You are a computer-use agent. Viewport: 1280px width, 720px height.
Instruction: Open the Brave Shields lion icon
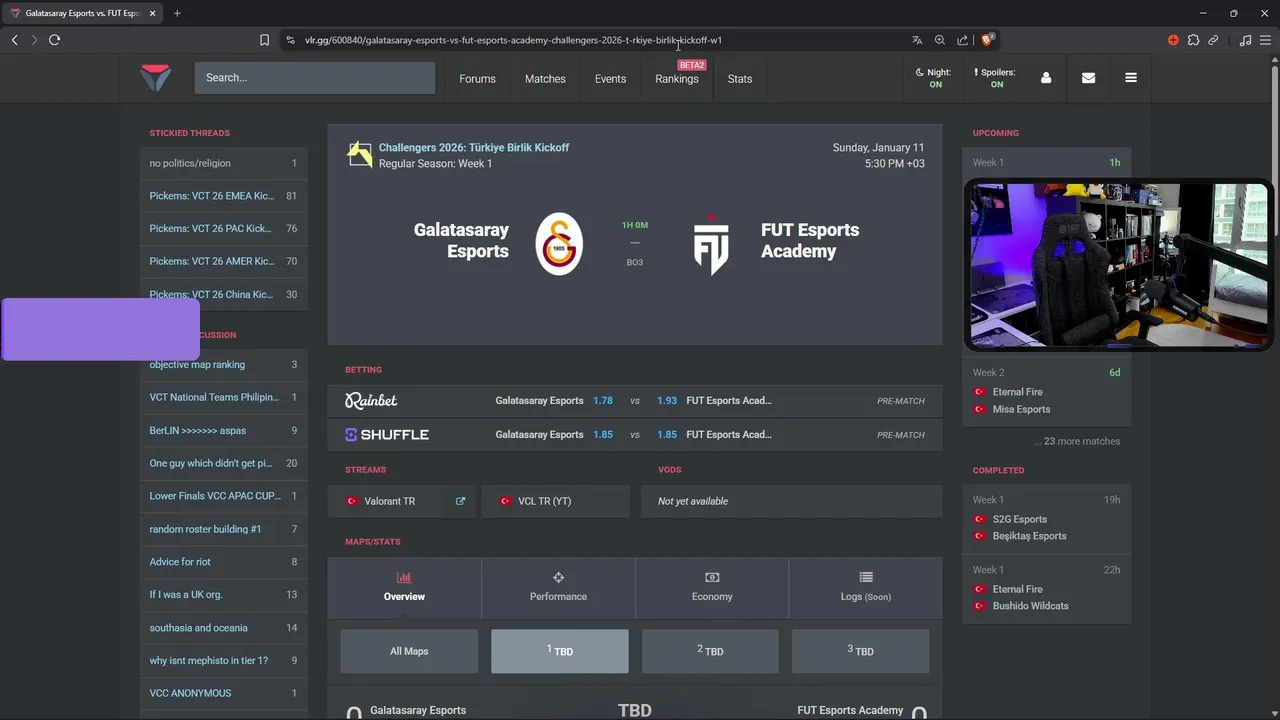pos(987,40)
